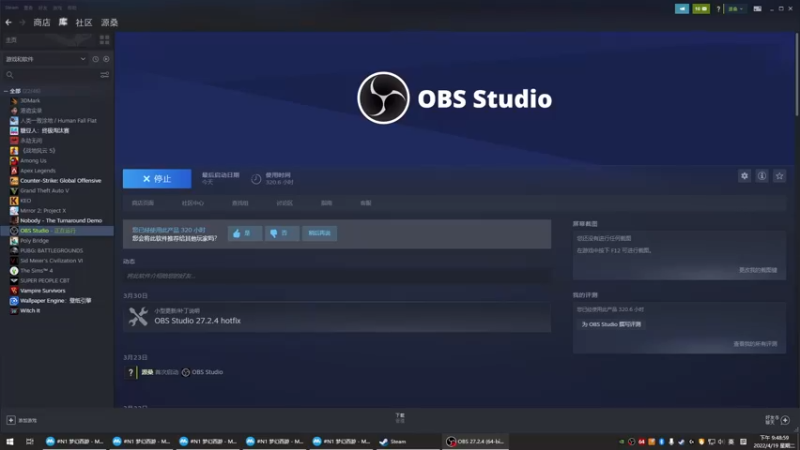Click thumbs-up recommend button
This screenshot has width=800, height=450.
click(245, 233)
